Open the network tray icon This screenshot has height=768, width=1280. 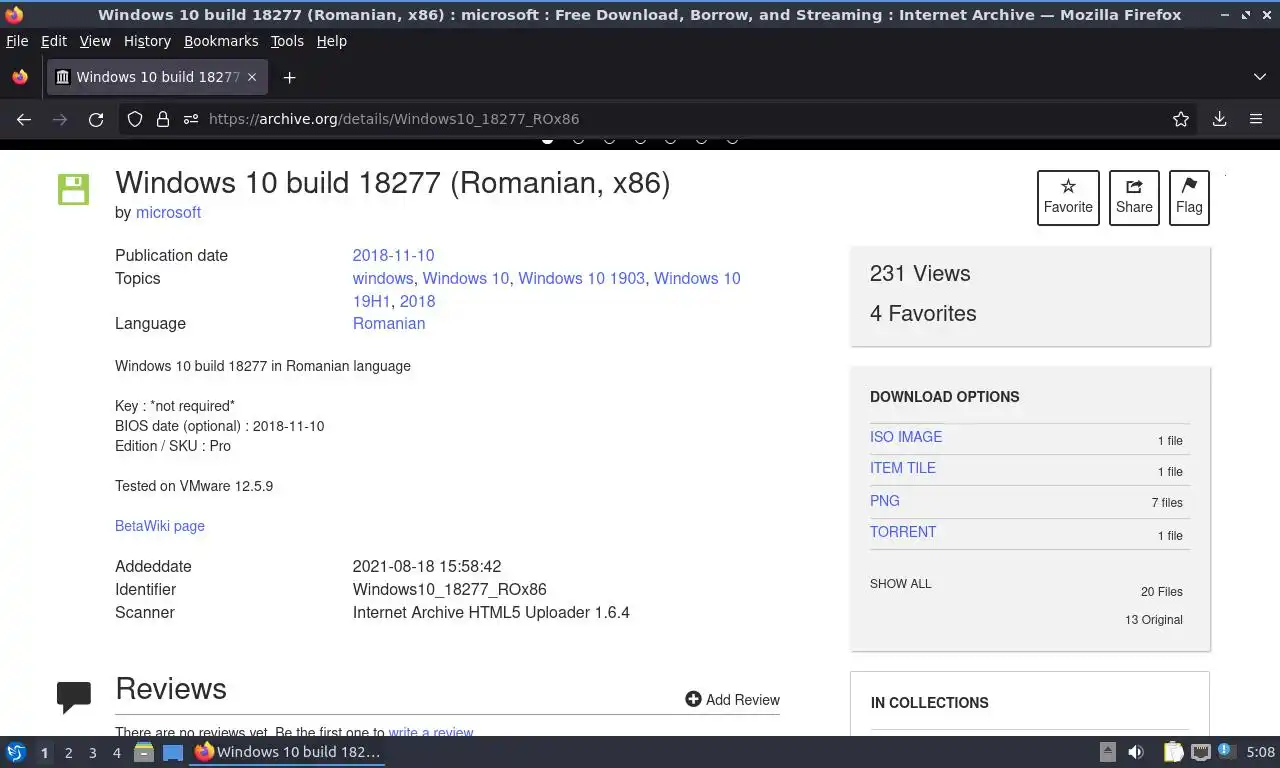click(x=1201, y=752)
